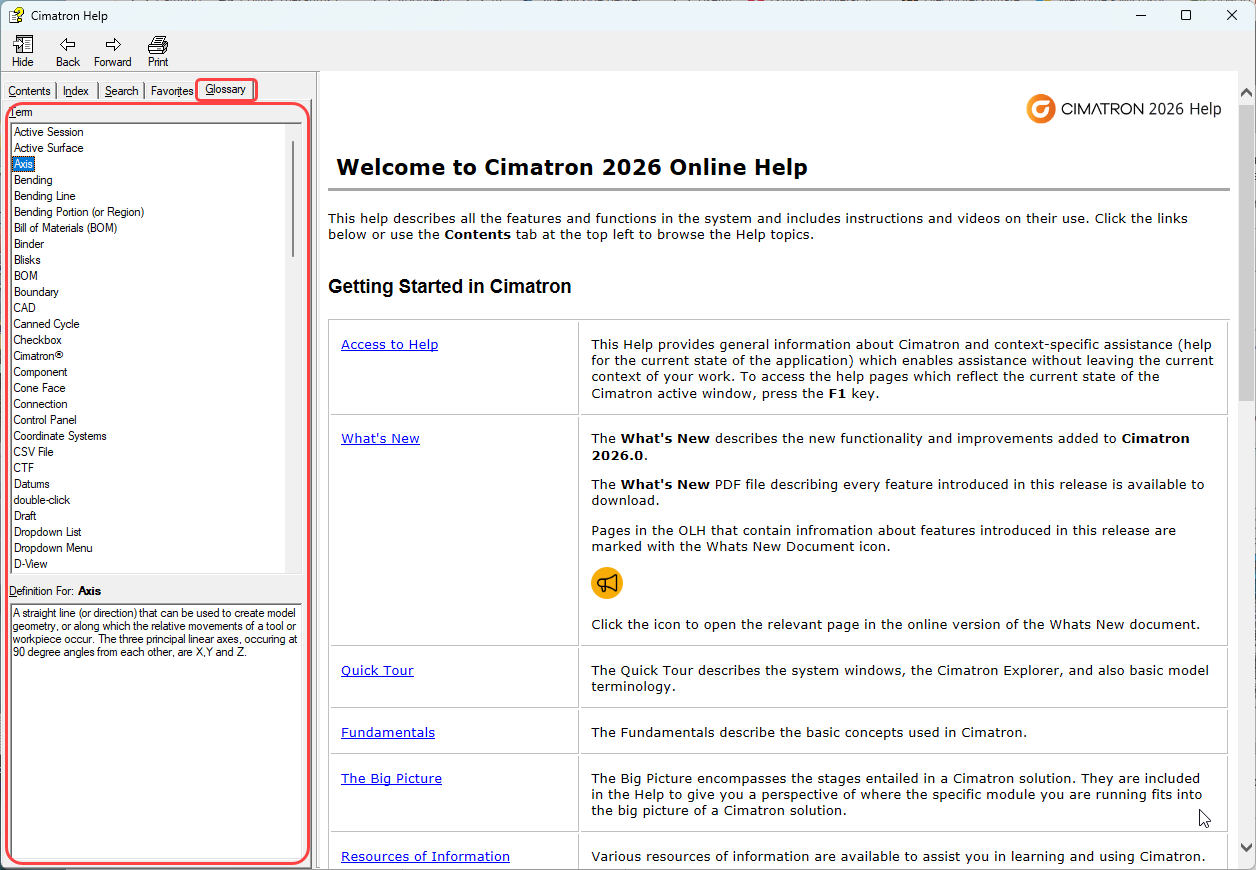Click inside the Axis definition text box
1256x870 pixels.
[156, 731]
